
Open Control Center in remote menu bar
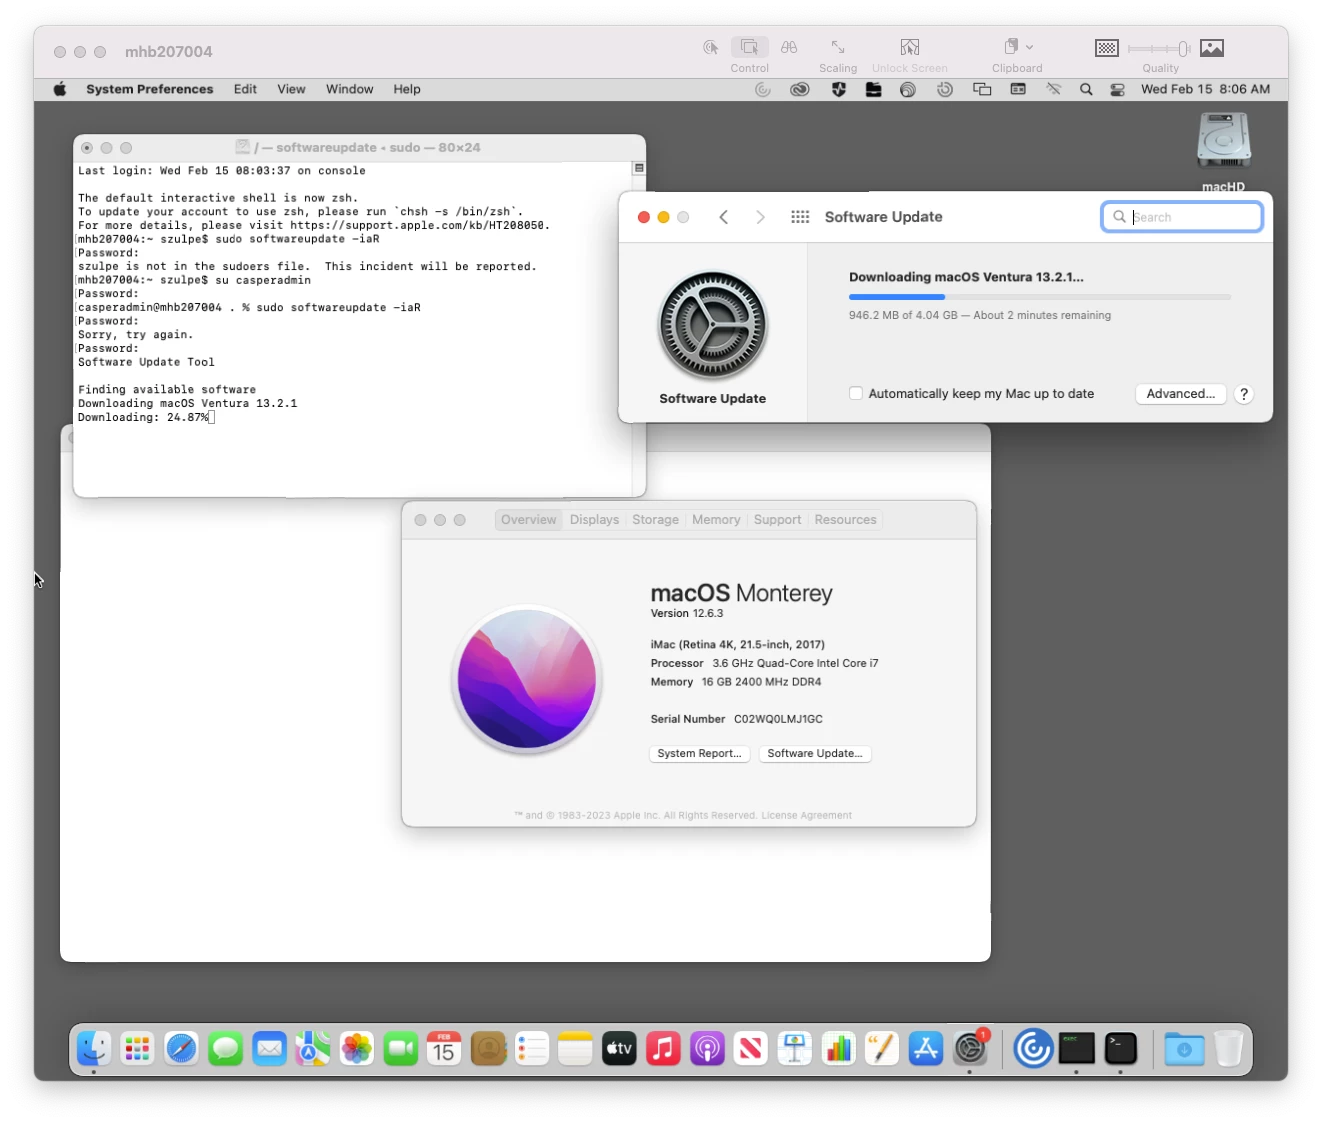click(1118, 89)
